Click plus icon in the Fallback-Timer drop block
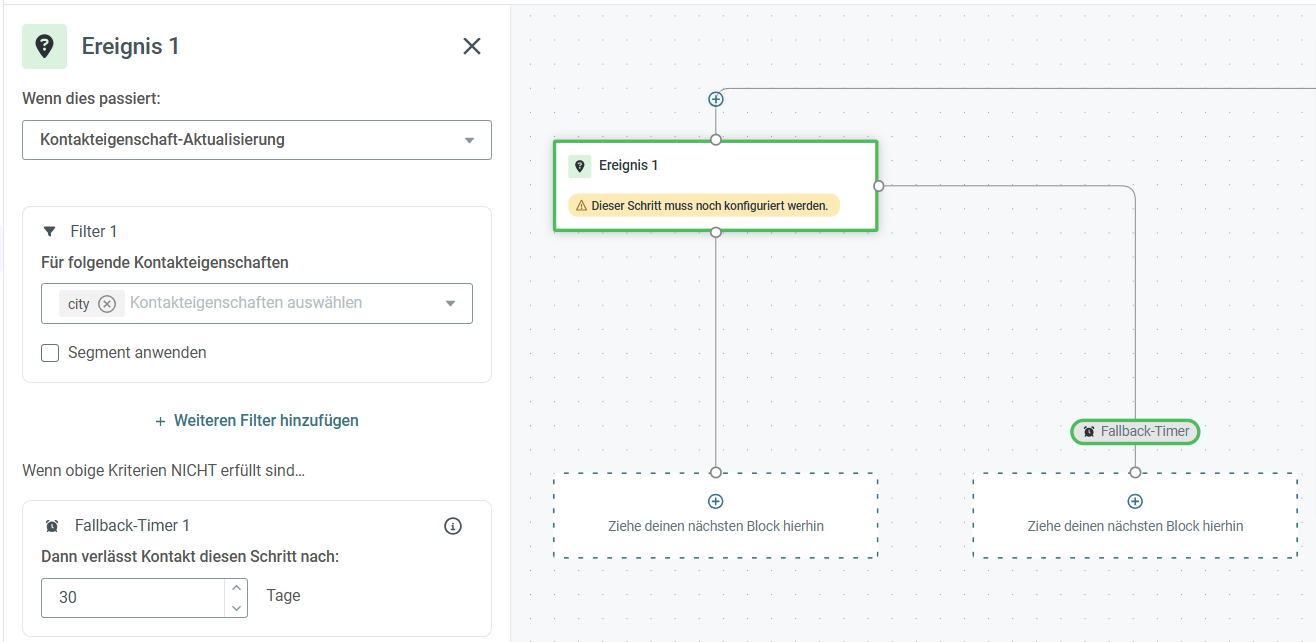 click(x=1135, y=502)
